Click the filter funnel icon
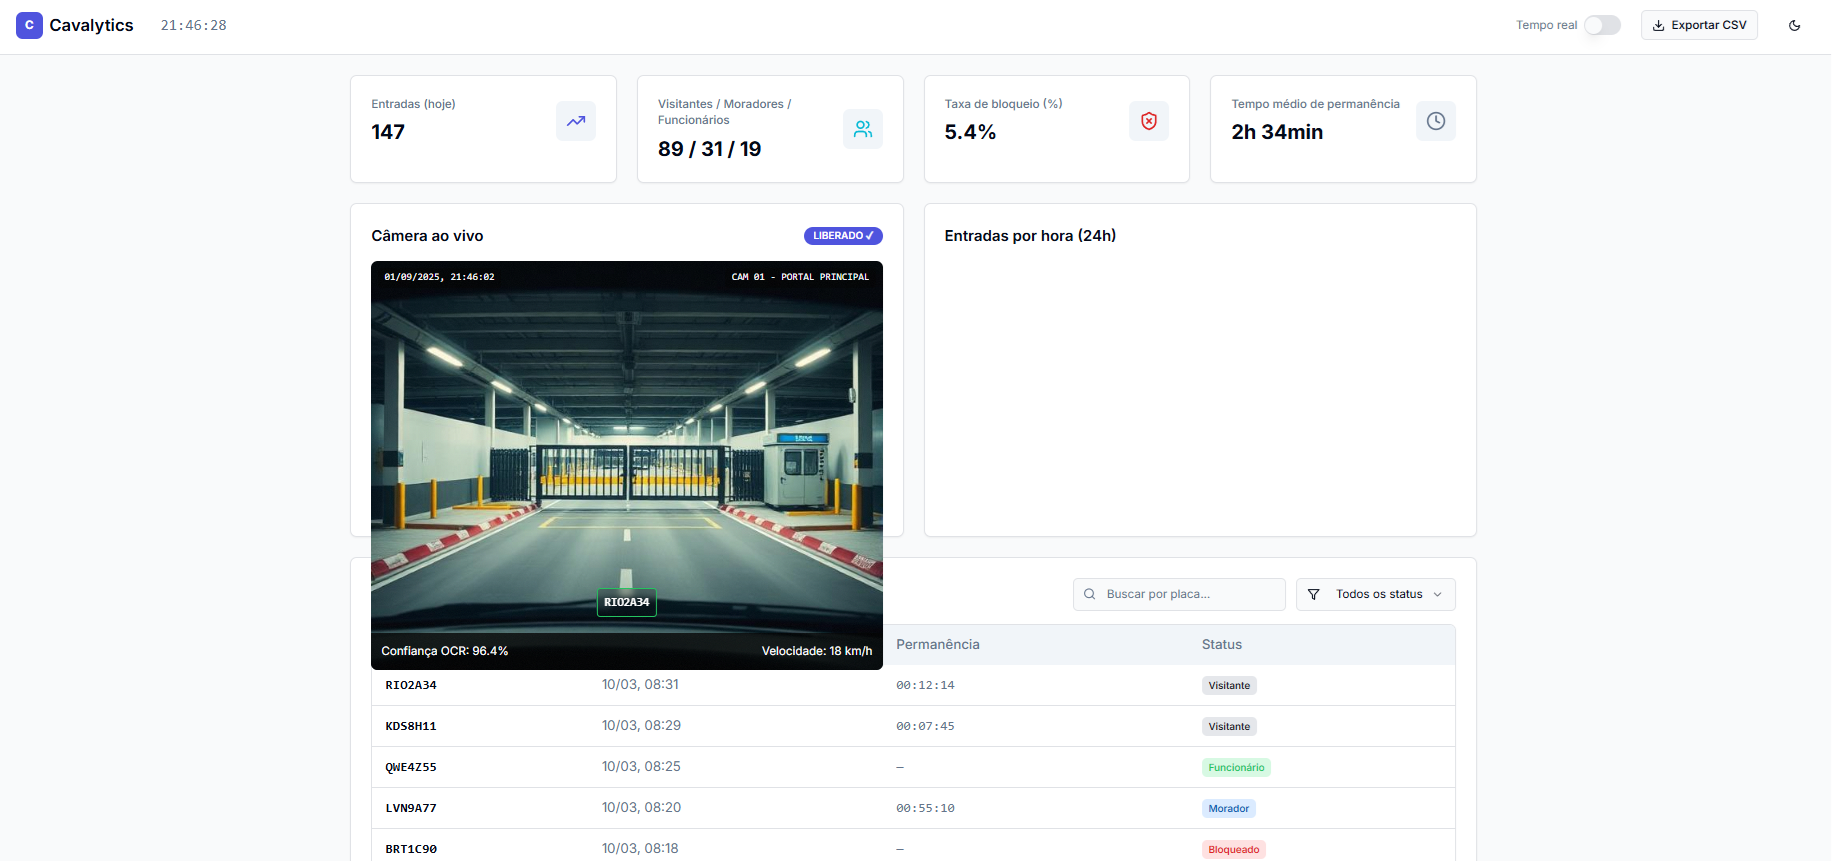 (1313, 594)
